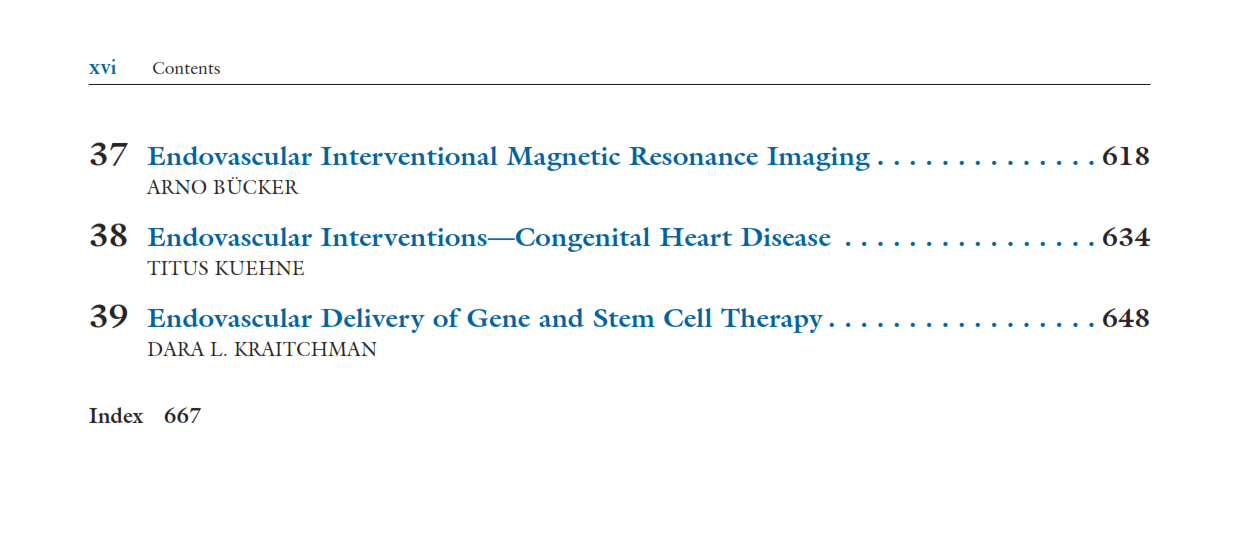Click the dotted leader before page 634
Image resolution: width=1258 pixels, height=536 pixels.
(x=965, y=241)
